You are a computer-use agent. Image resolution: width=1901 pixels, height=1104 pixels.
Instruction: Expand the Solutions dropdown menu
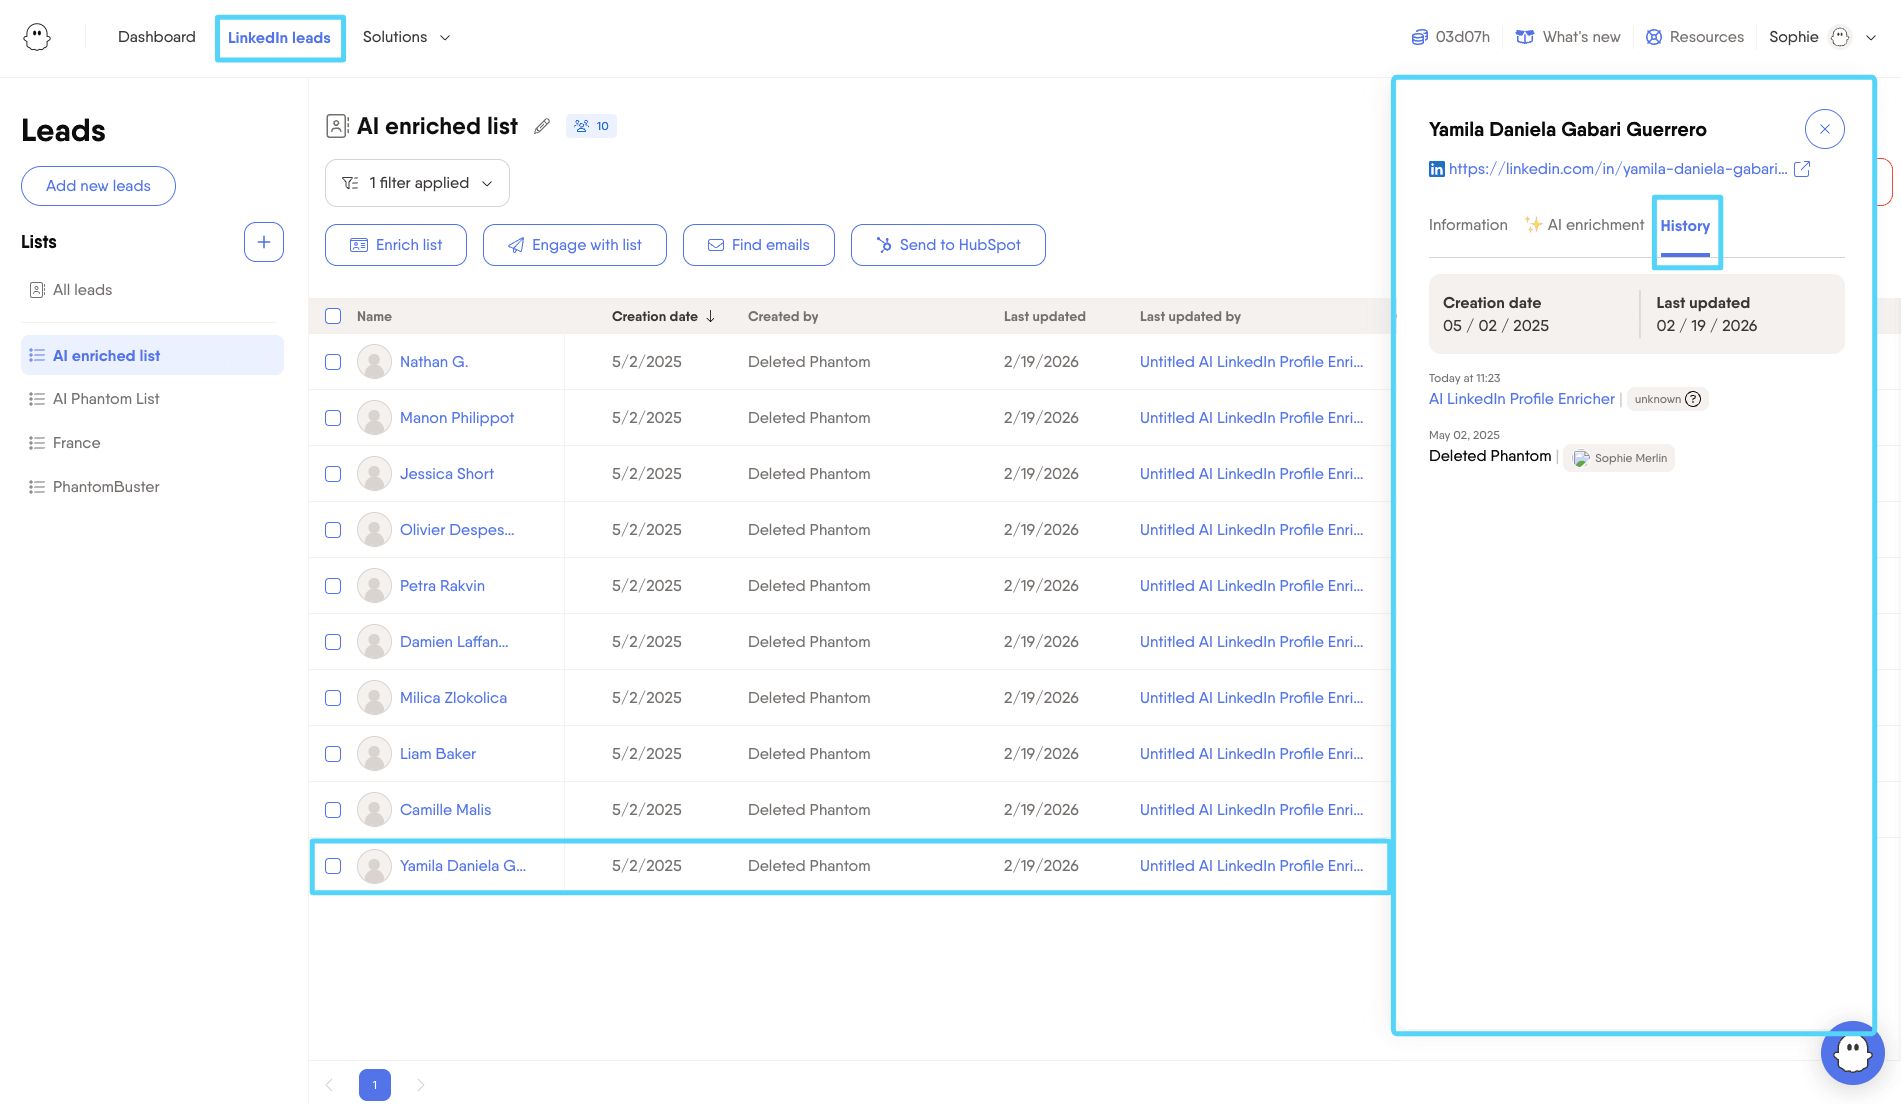point(406,37)
